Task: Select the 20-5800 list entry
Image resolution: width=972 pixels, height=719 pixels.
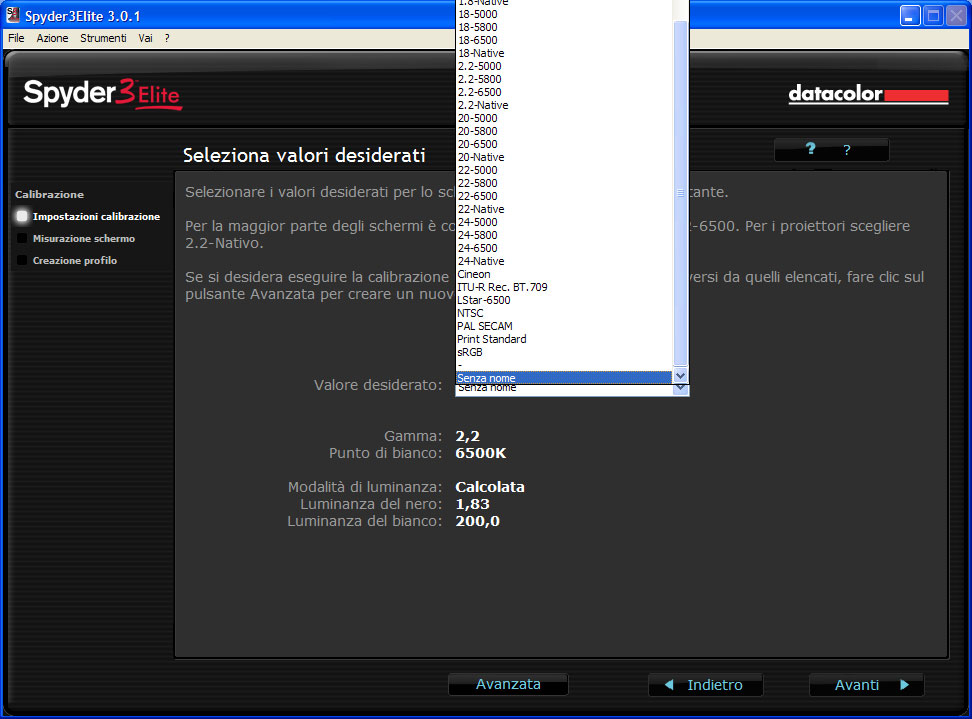Action: pos(564,131)
